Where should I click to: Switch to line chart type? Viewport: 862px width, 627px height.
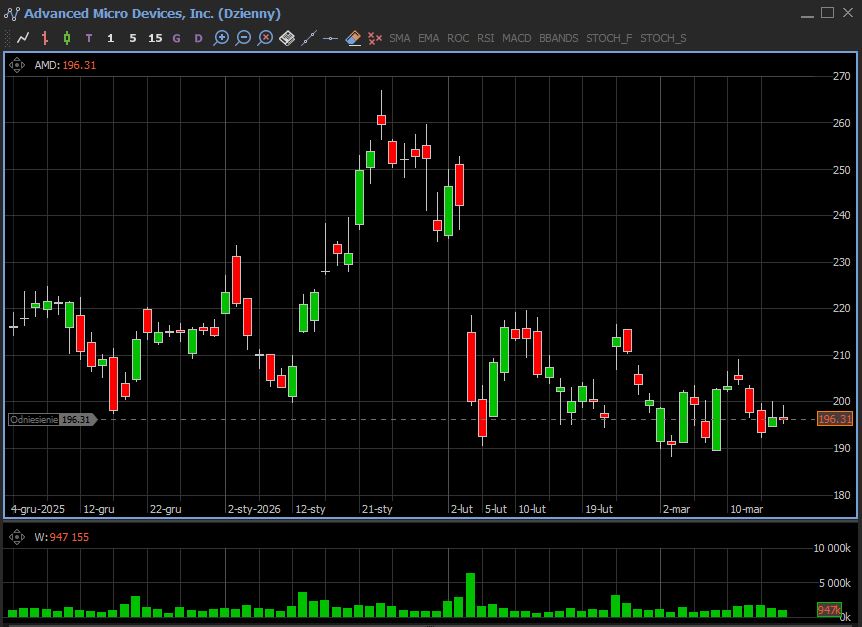tap(23, 38)
